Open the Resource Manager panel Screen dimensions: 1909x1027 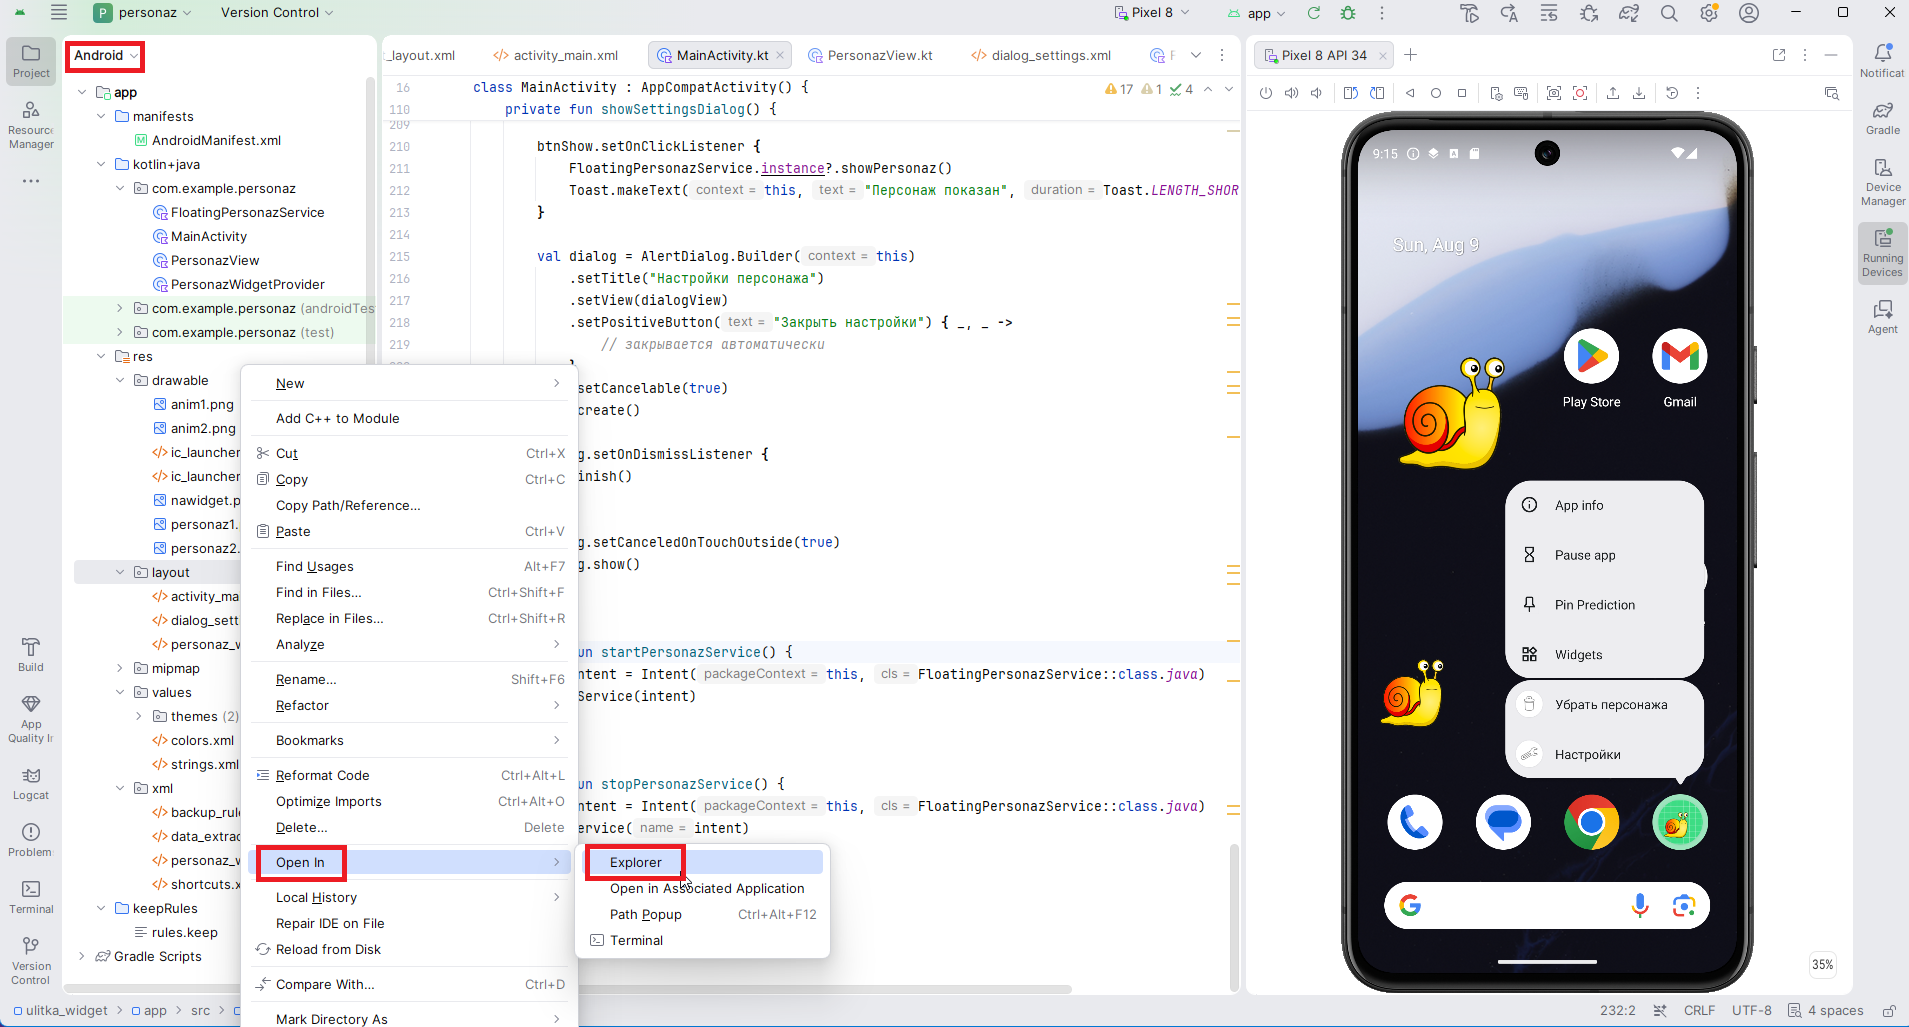click(31, 125)
